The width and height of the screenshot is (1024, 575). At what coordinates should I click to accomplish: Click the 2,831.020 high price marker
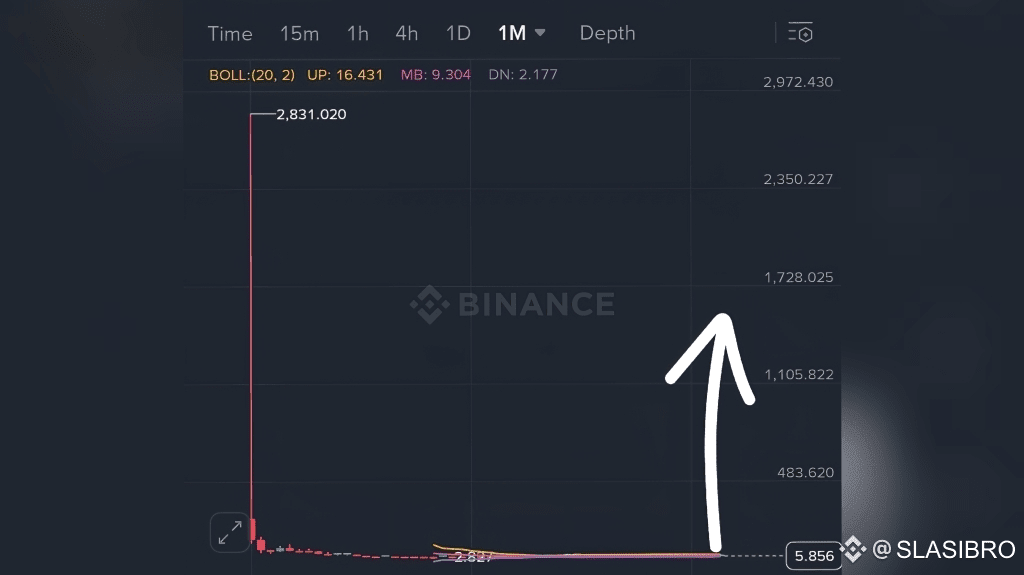(311, 114)
